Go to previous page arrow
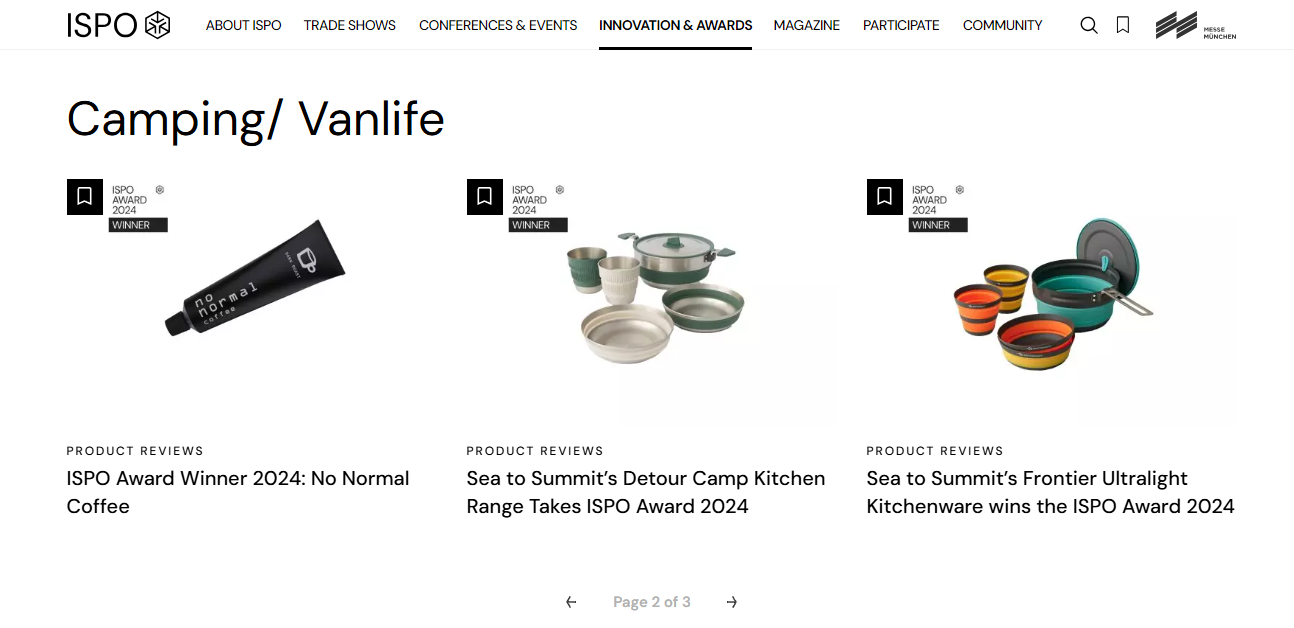 tap(571, 602)
